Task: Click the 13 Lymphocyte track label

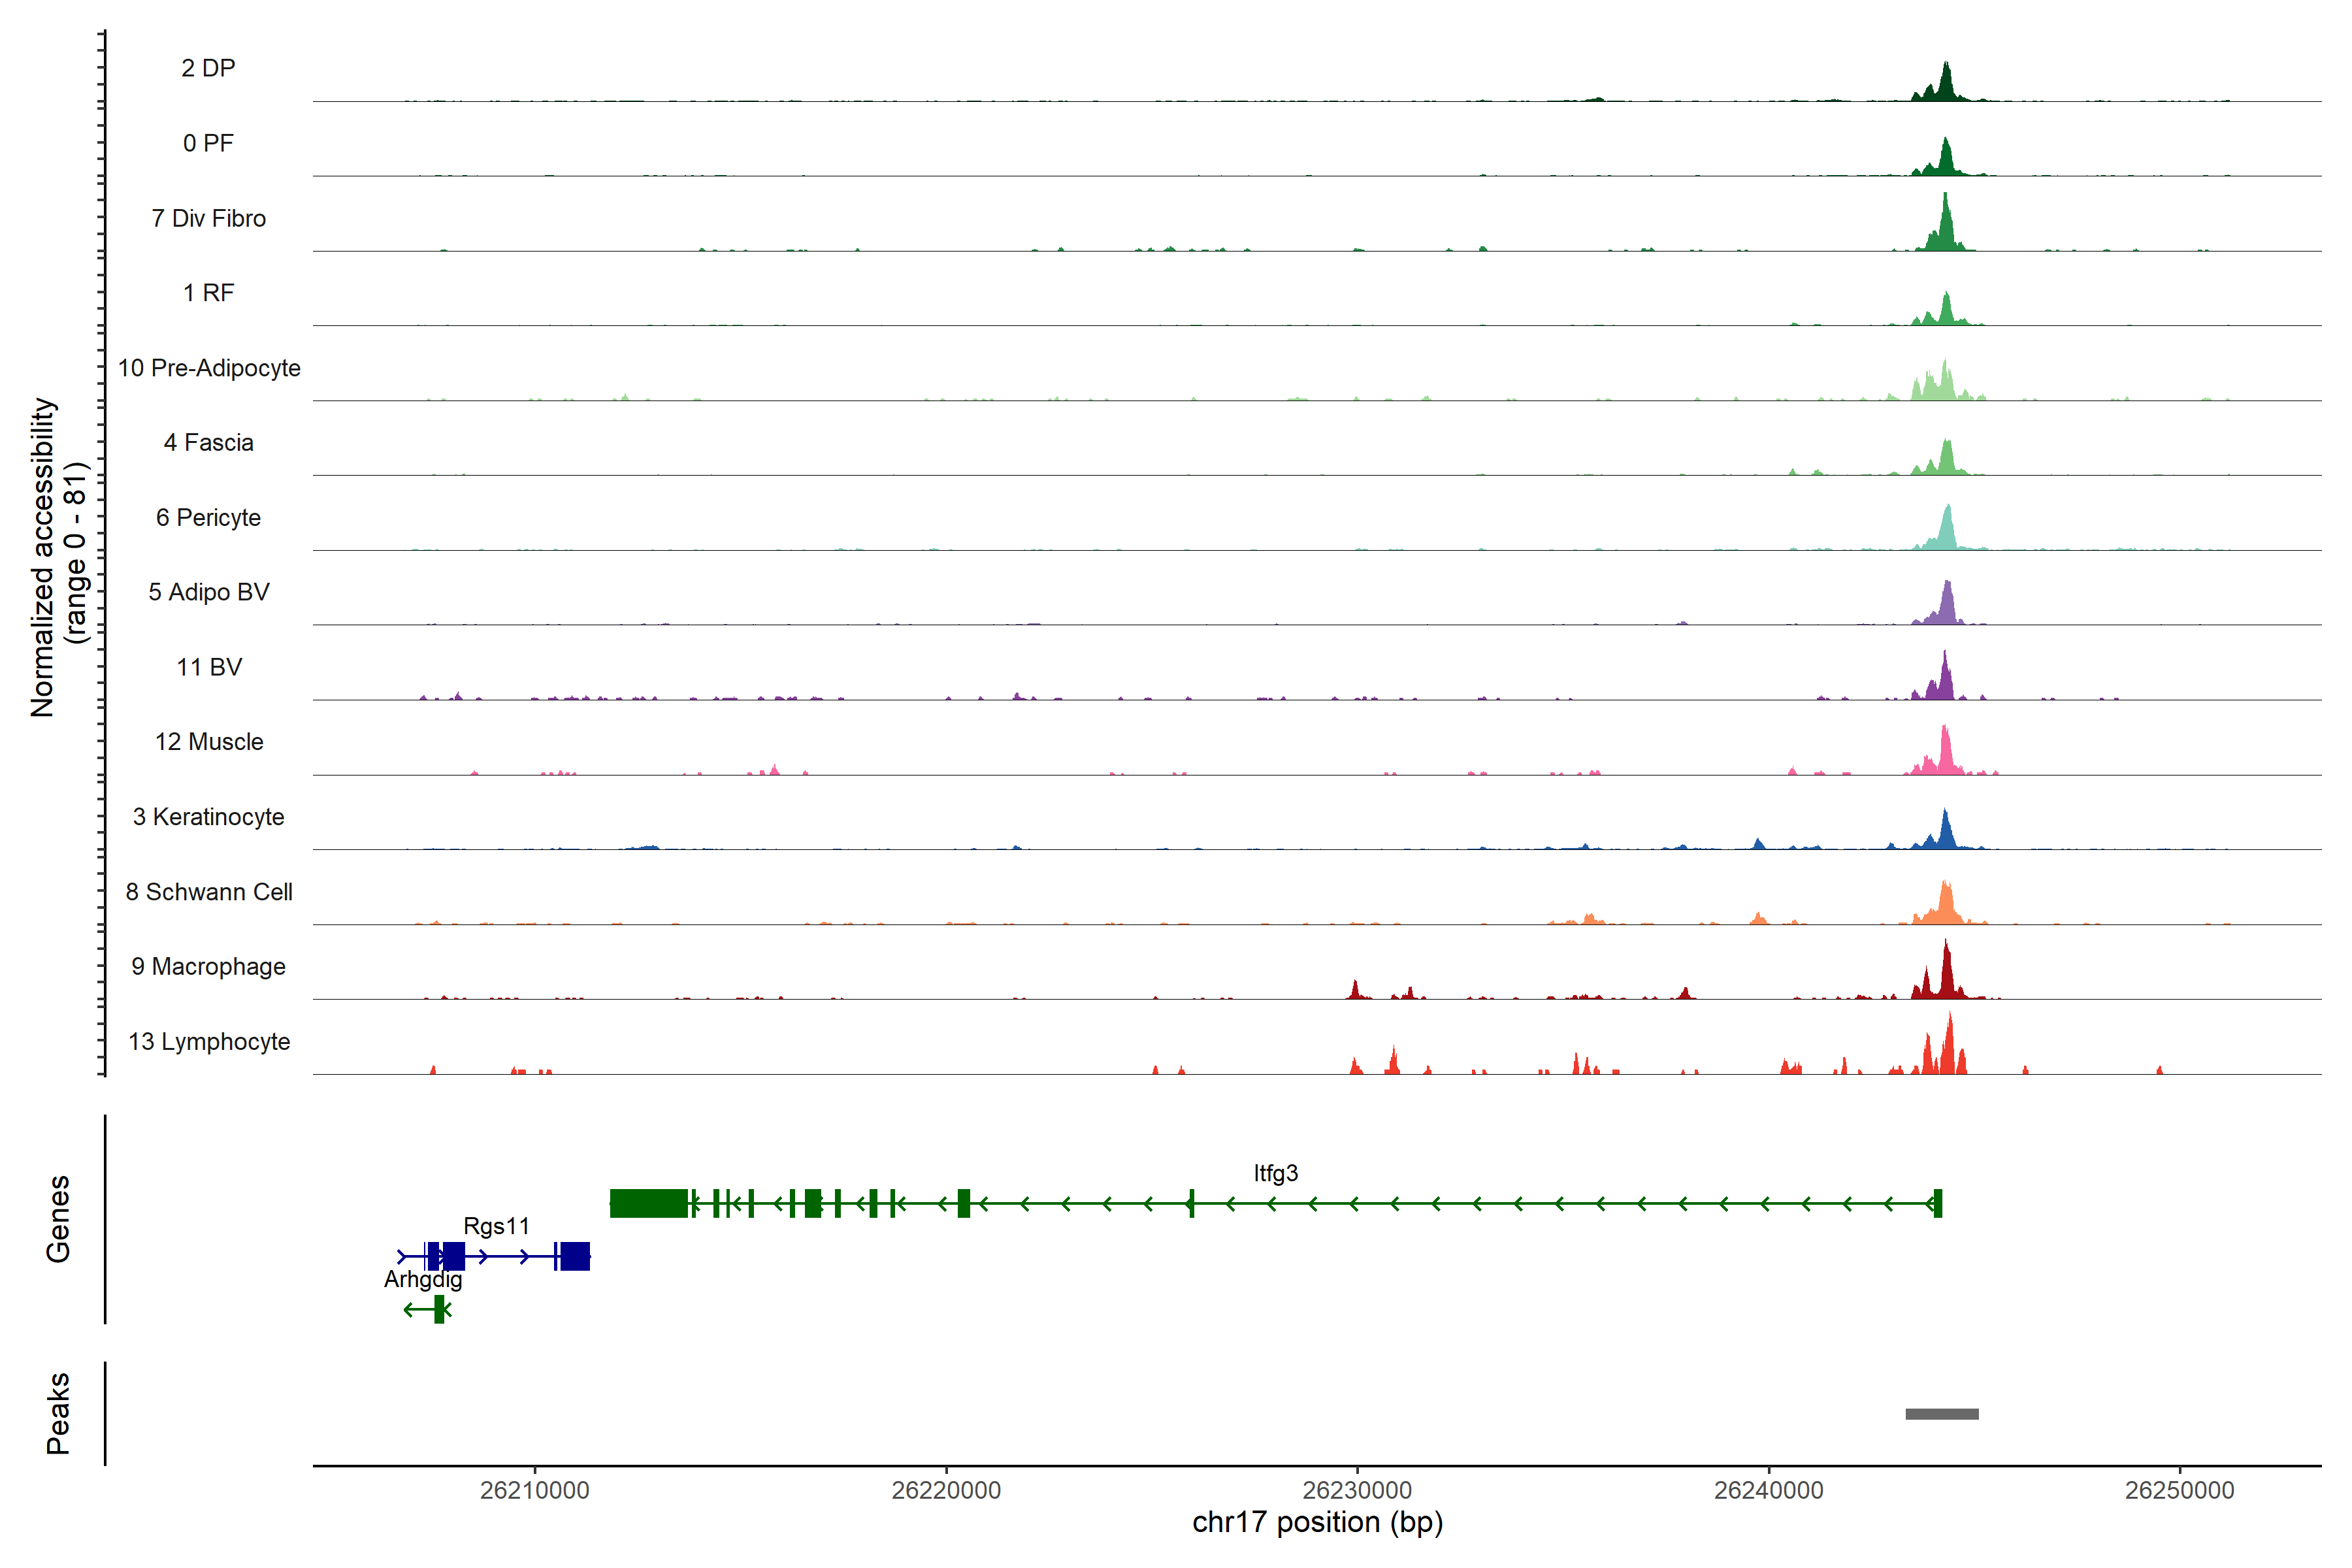Action: click(209, 1041)
